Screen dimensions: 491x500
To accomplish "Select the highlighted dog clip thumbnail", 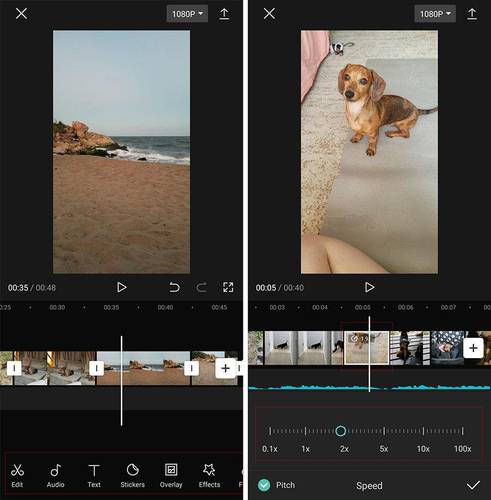I will pyautogui.click(x=366, y=347).
